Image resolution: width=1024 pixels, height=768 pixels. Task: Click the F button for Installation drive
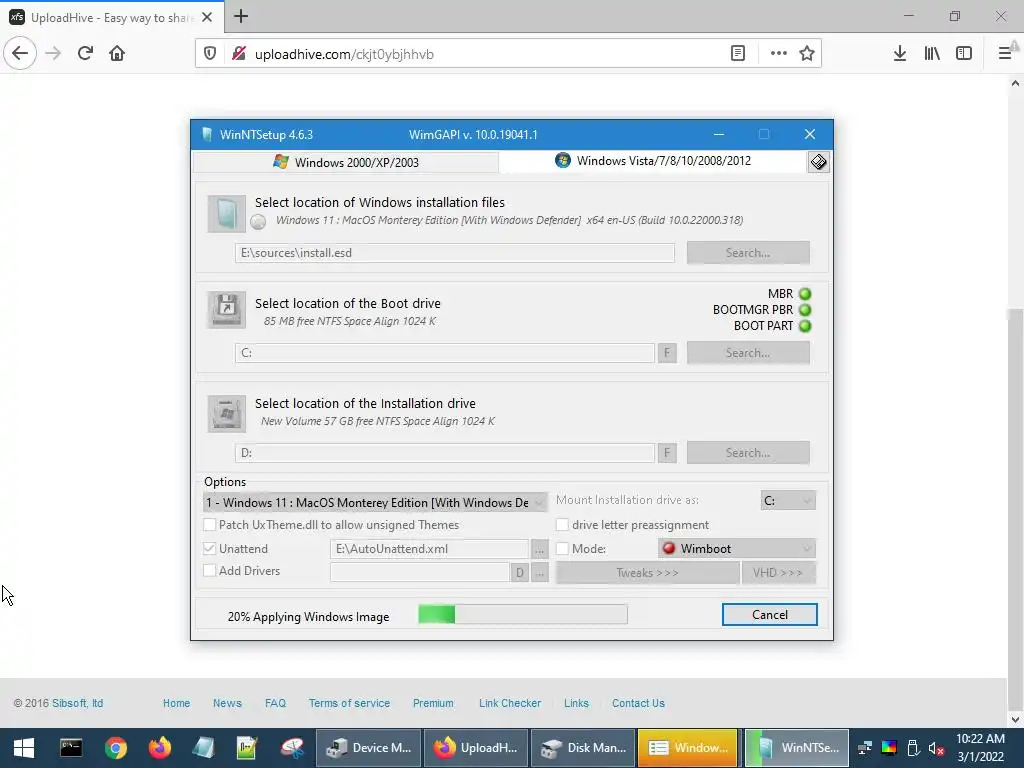pyautogui.click(x=667, y=453)
